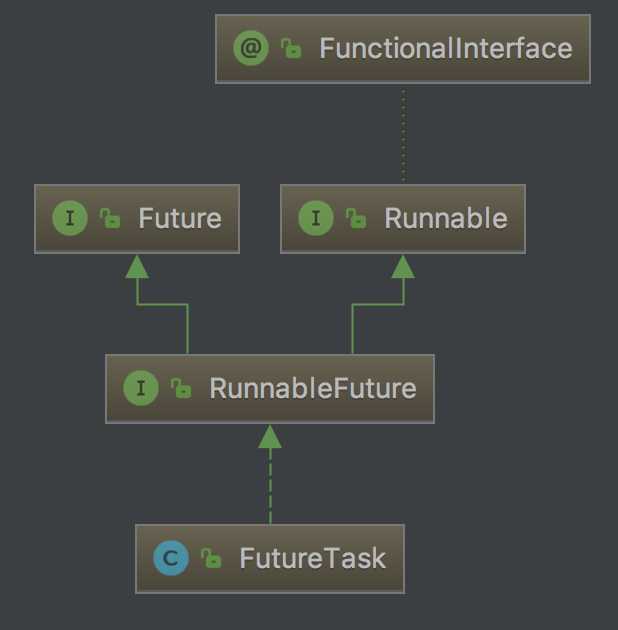Select the FutureTask class label

[x=312, y=558]
